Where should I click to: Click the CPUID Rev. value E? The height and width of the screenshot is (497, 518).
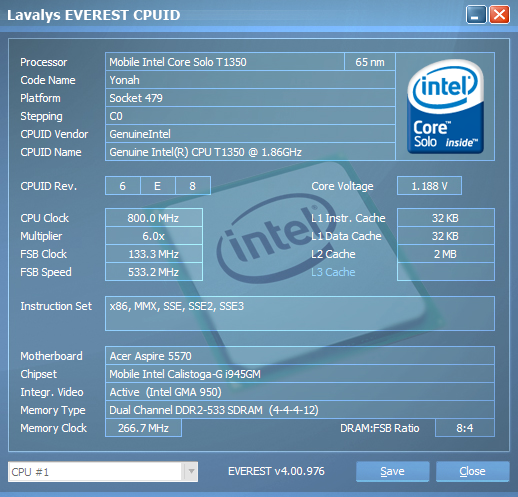[x=158, y=186]
